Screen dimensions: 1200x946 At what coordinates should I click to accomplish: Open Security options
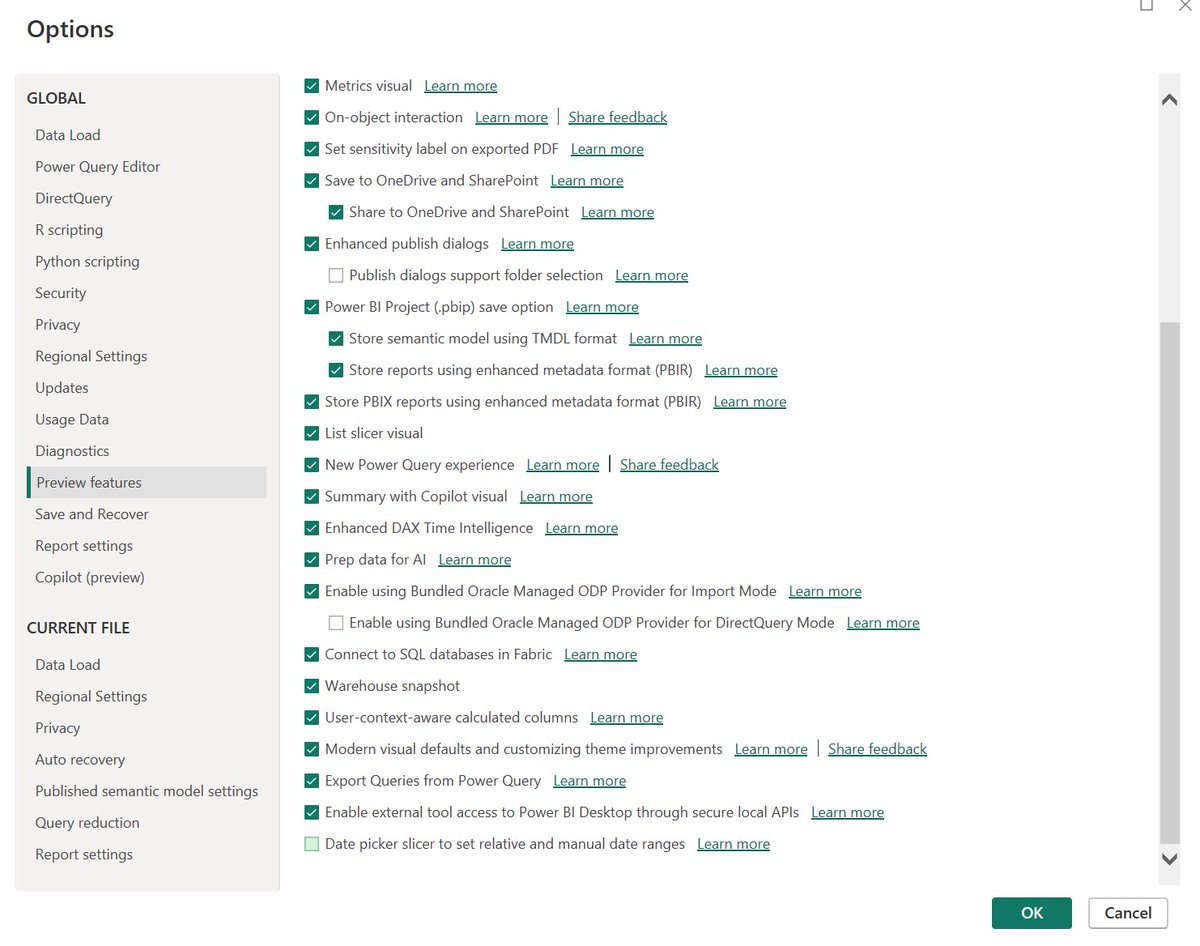tap(61, 293)
